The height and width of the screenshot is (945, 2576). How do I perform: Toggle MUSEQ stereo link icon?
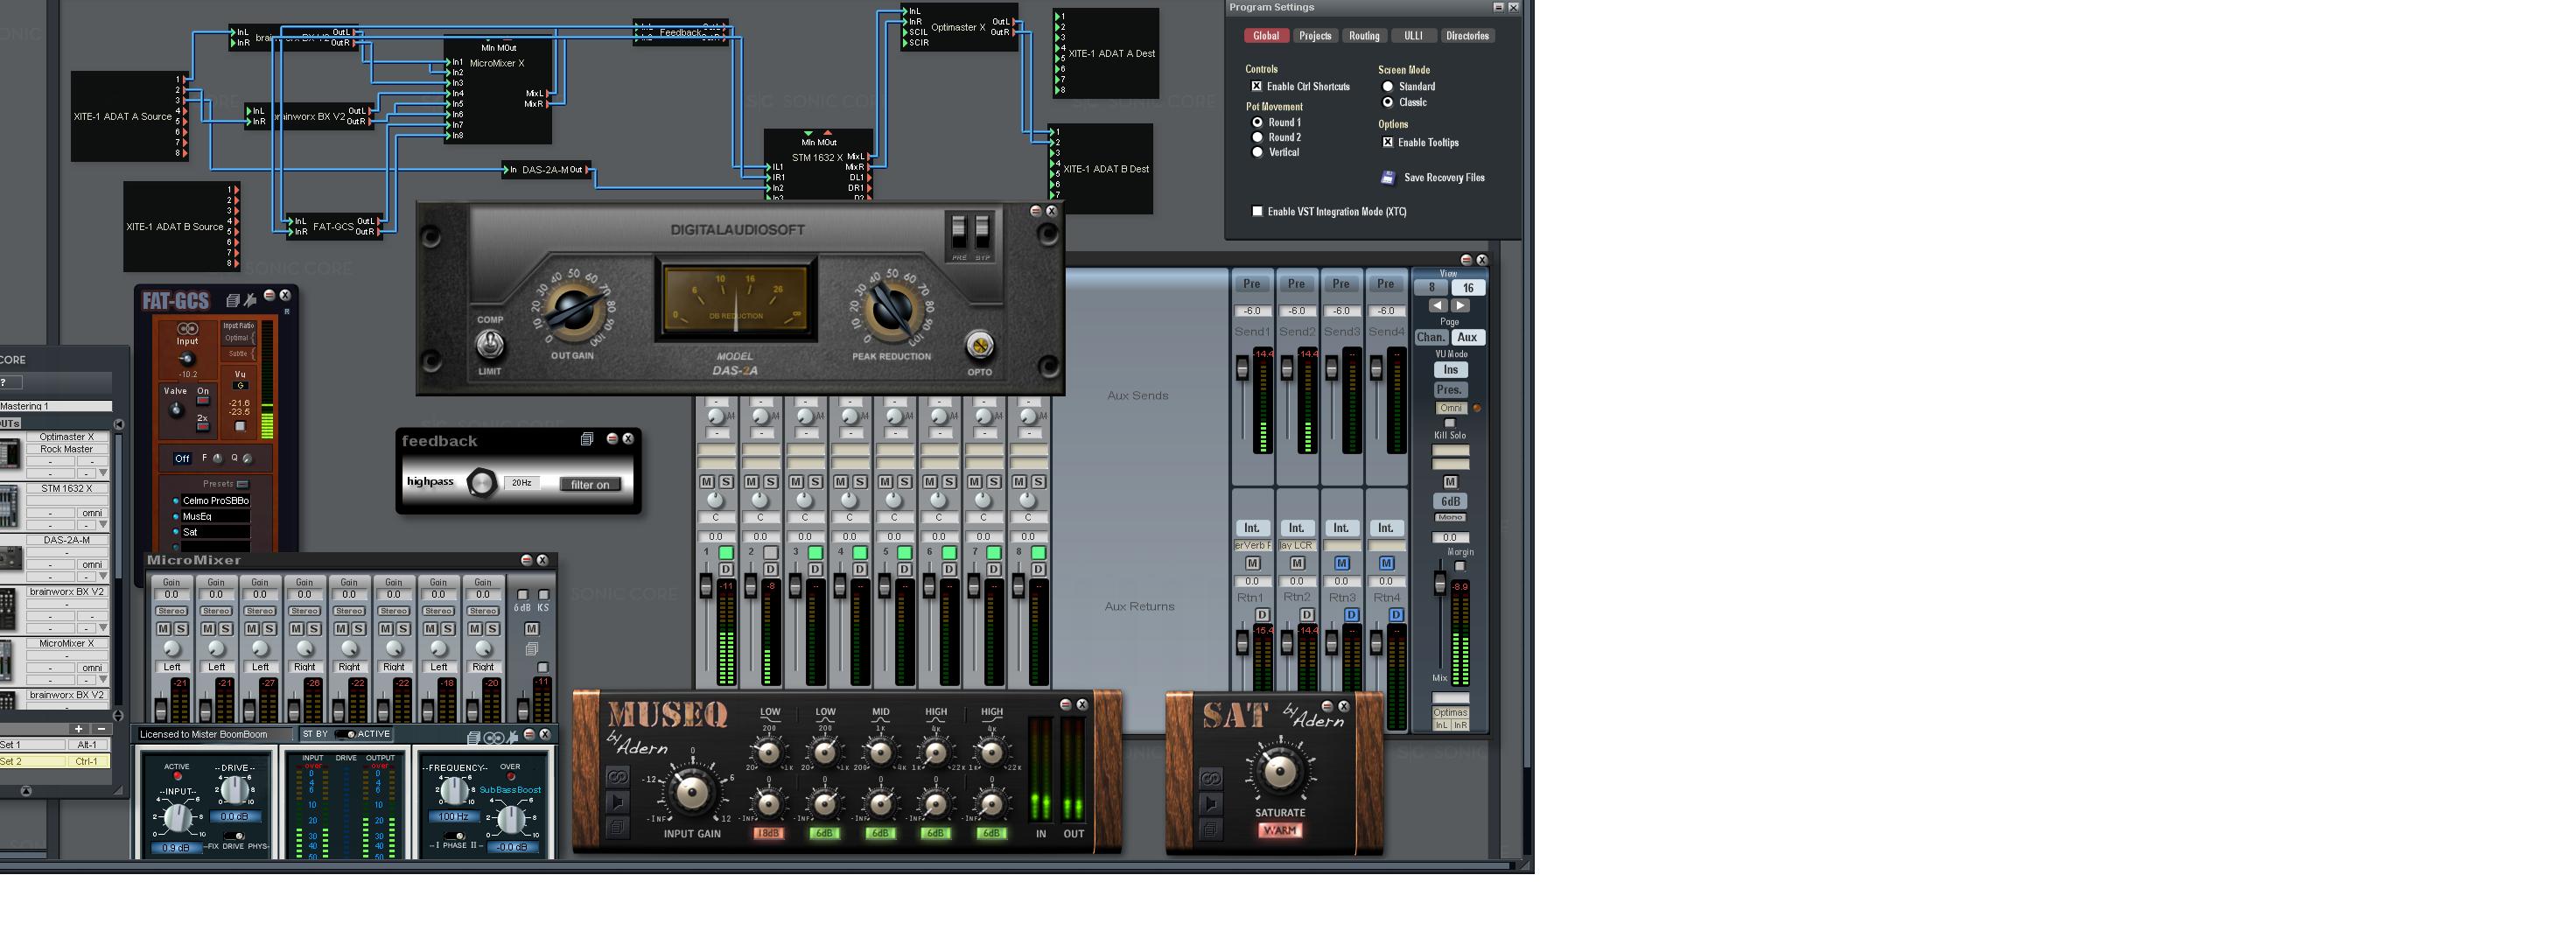coord(617,777)
